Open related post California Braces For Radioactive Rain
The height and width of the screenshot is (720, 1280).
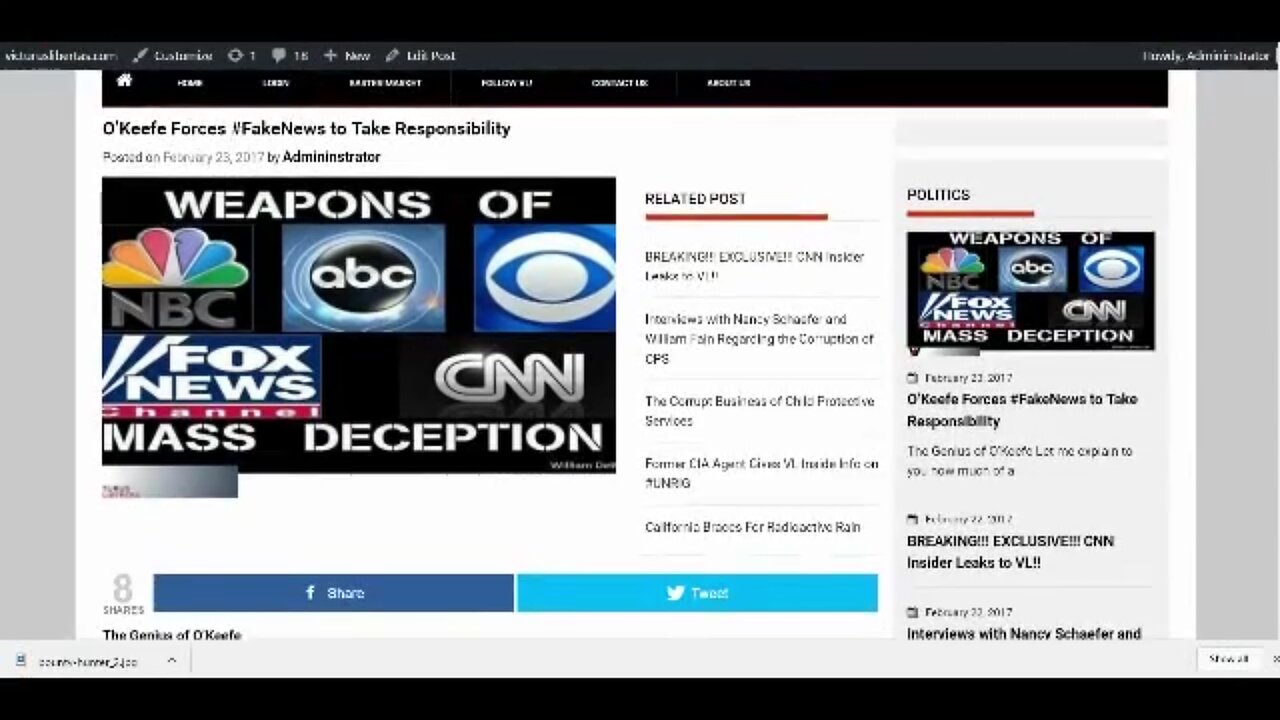752,527
